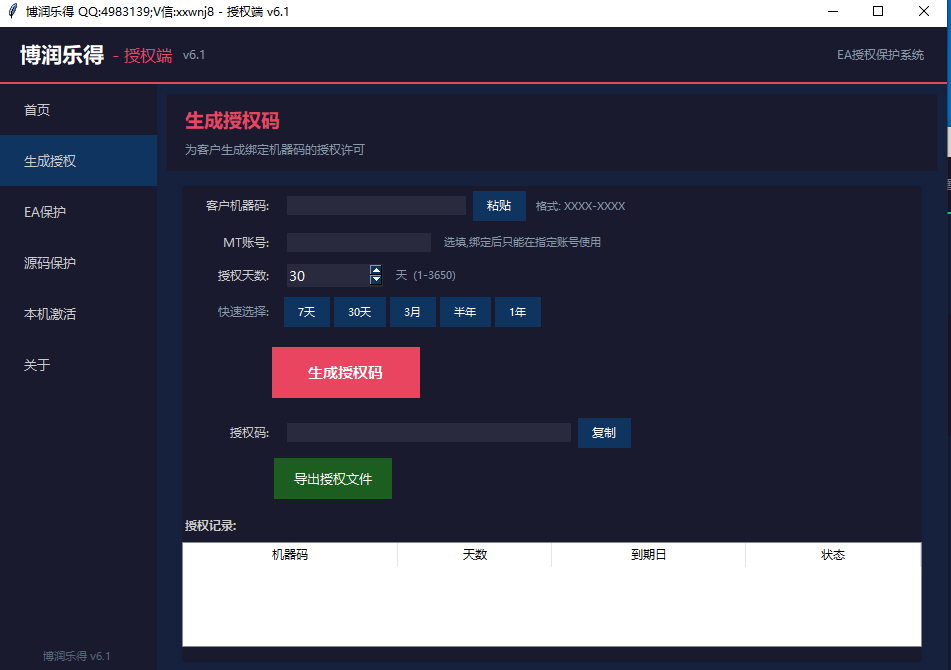Choose the 1年 quick option
Image resolution: width=951 pixels, height=670 pixels.
[517, 312]
